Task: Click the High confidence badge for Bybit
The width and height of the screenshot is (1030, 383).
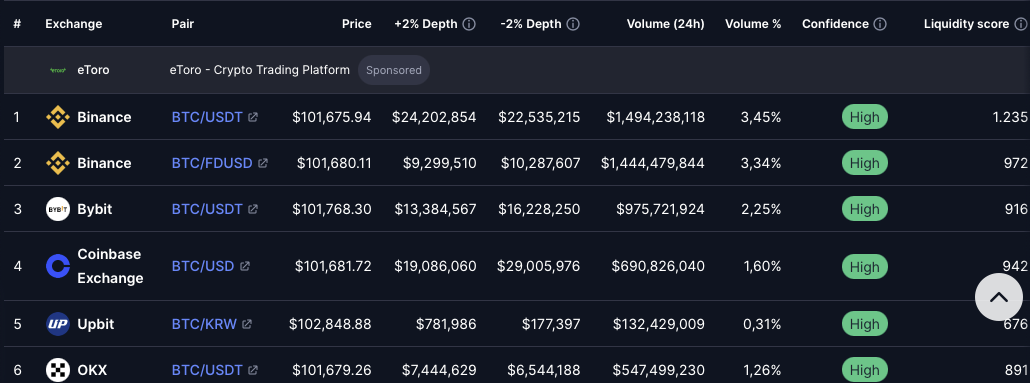Action: pyautogui.click(x=864, y=209)
